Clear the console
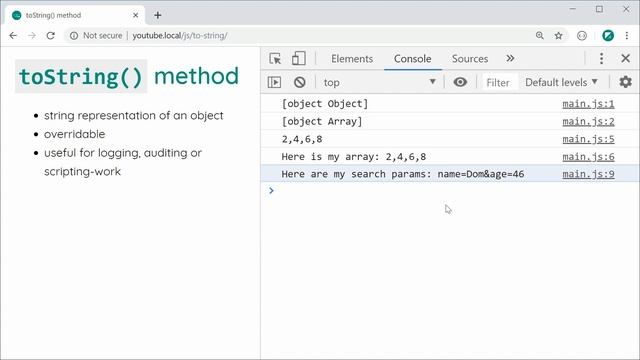Screen dimensions: 640x360 pos(300,82)
